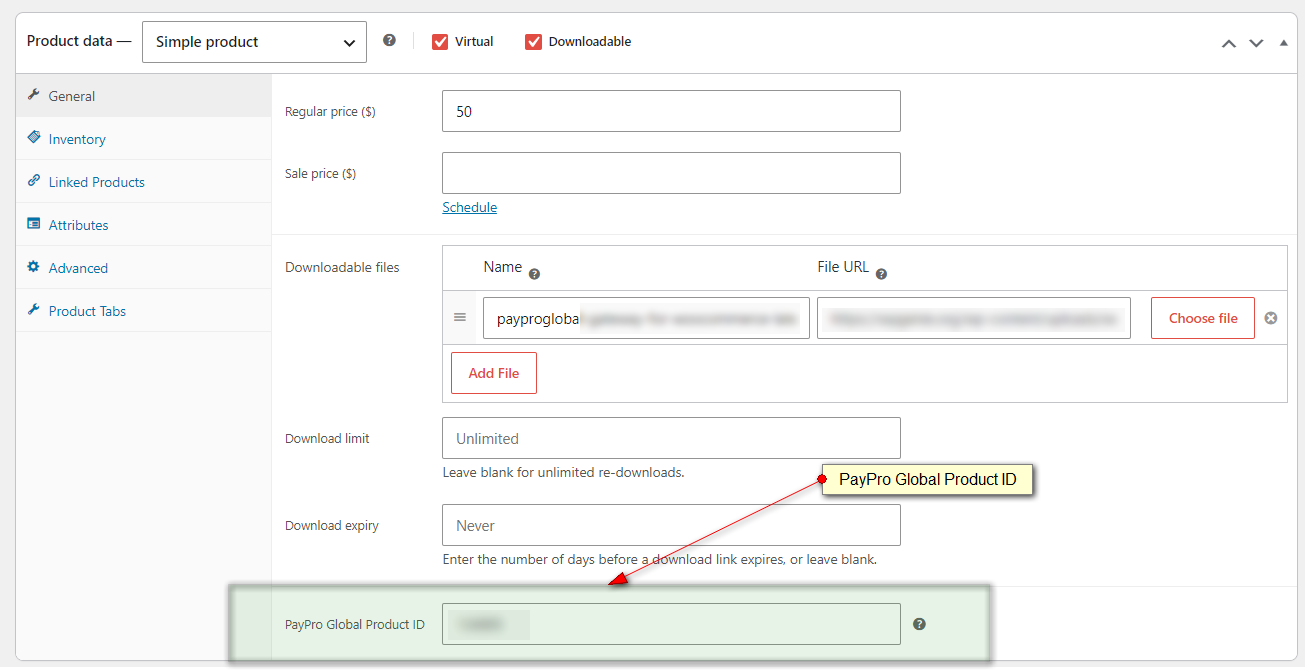Open the Linked Products tab
The width and height of the screenshot is (1305, 672).
[144, 182]
